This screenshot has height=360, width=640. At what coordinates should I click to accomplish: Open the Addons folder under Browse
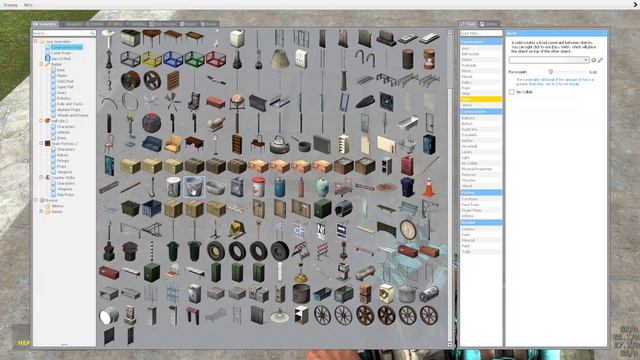click(x=58, y=206)
